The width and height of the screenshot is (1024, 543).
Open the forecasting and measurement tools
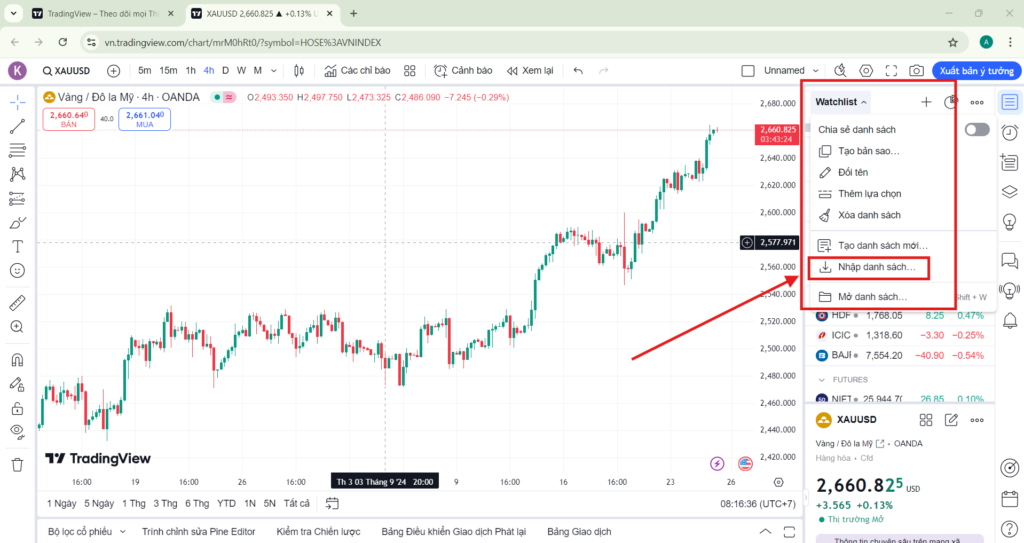click(x=18, y=198)
